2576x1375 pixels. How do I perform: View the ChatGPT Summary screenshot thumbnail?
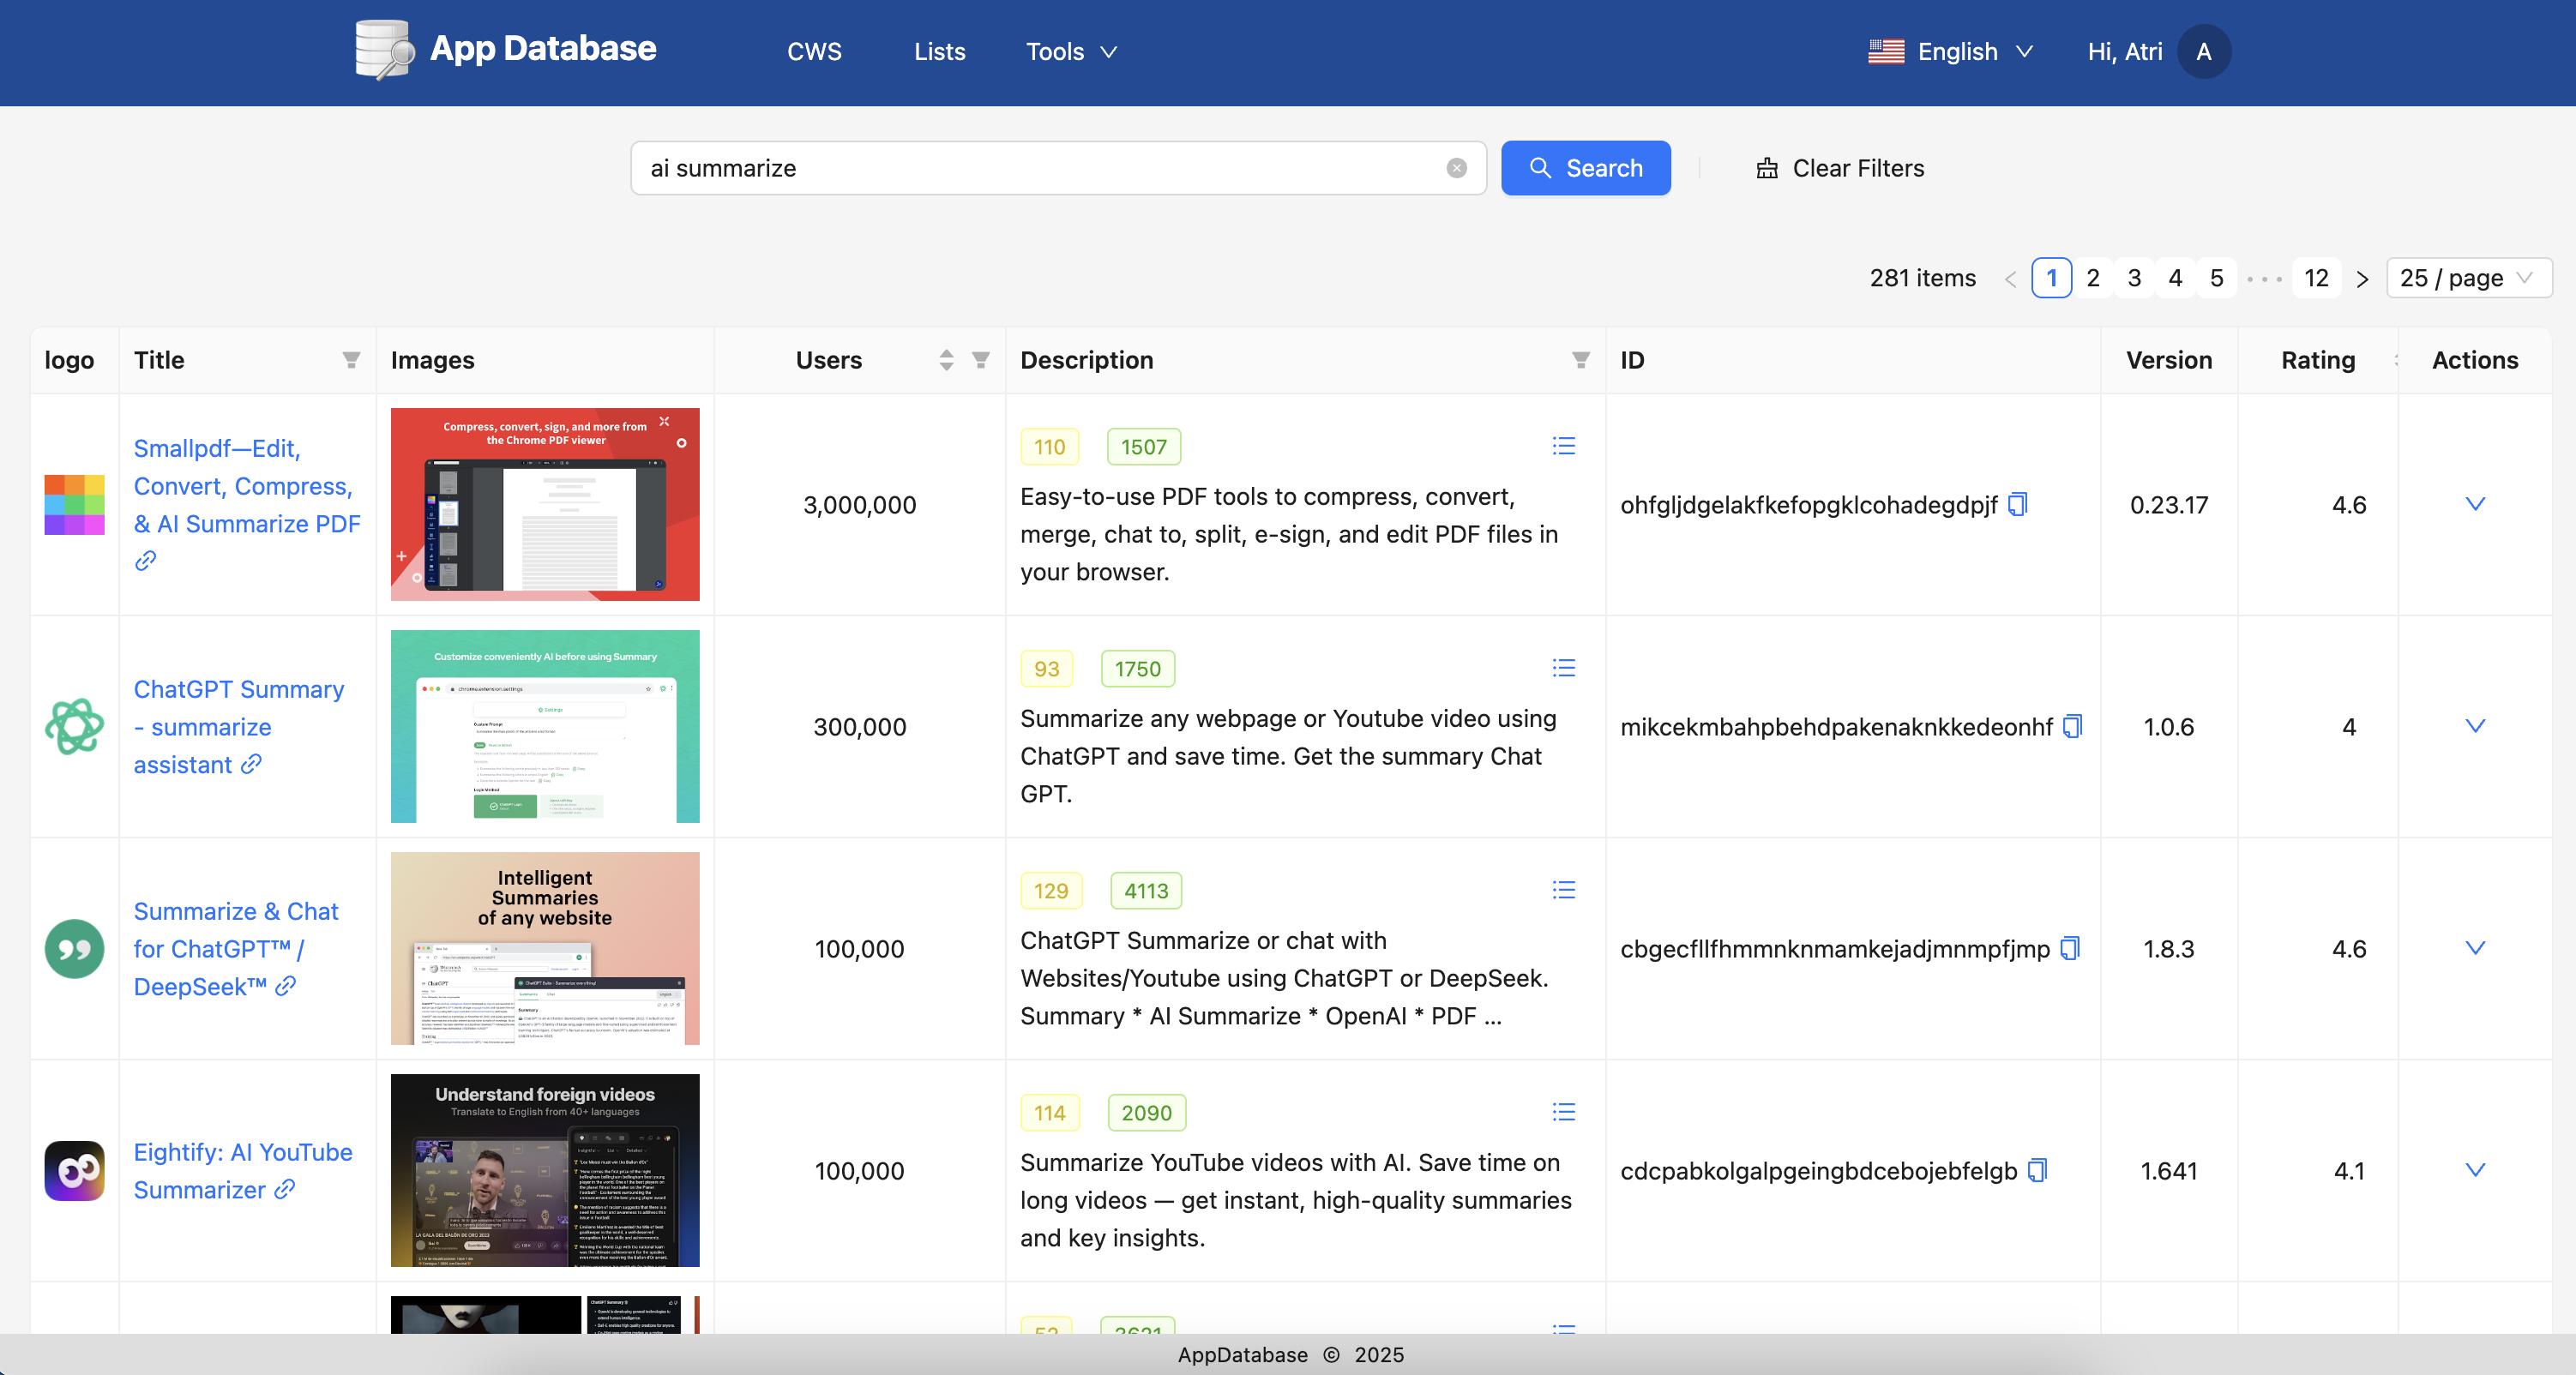(545, 726)
